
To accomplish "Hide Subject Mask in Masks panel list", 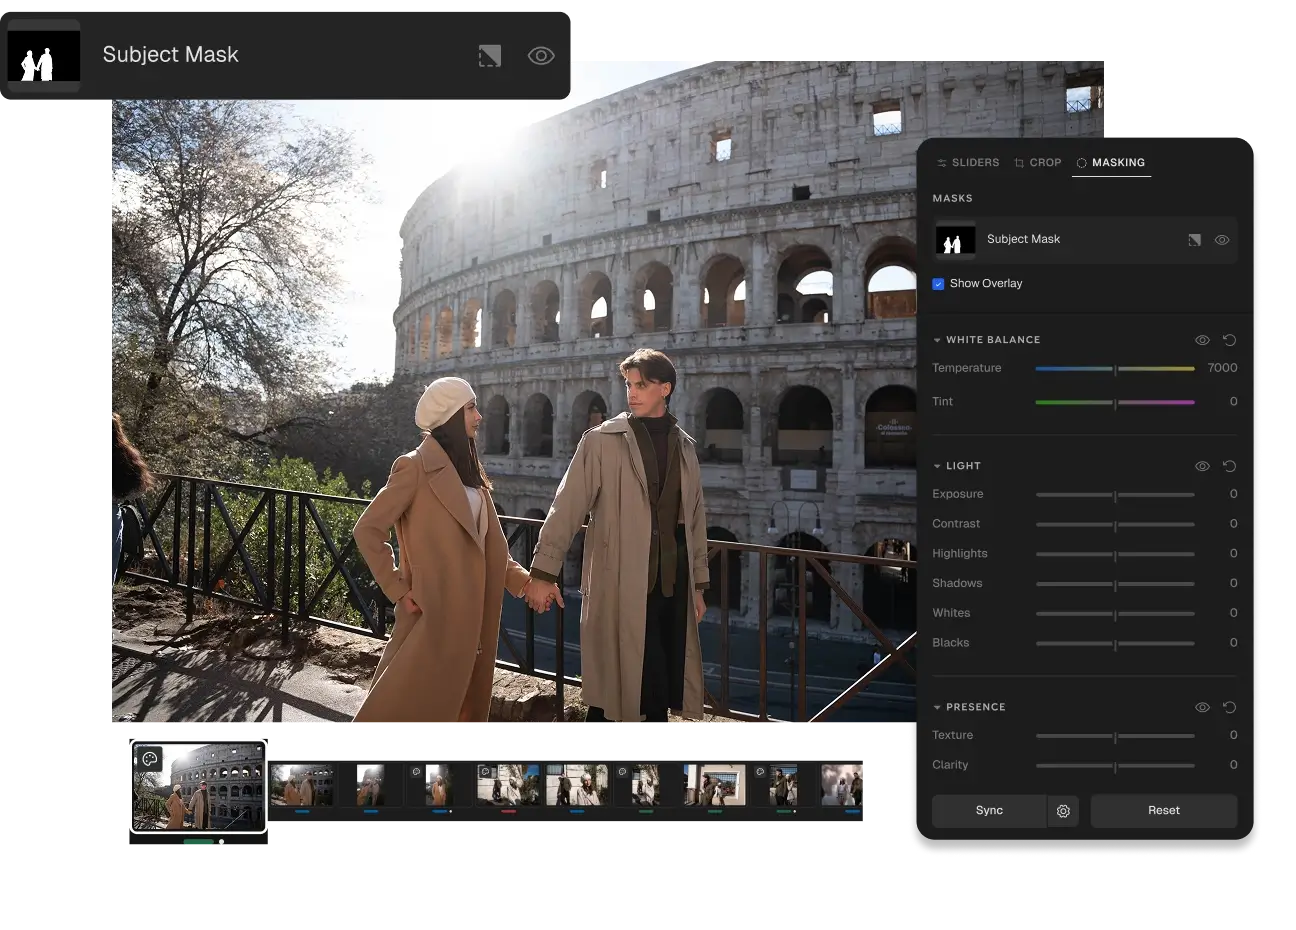I will 1222,240.
